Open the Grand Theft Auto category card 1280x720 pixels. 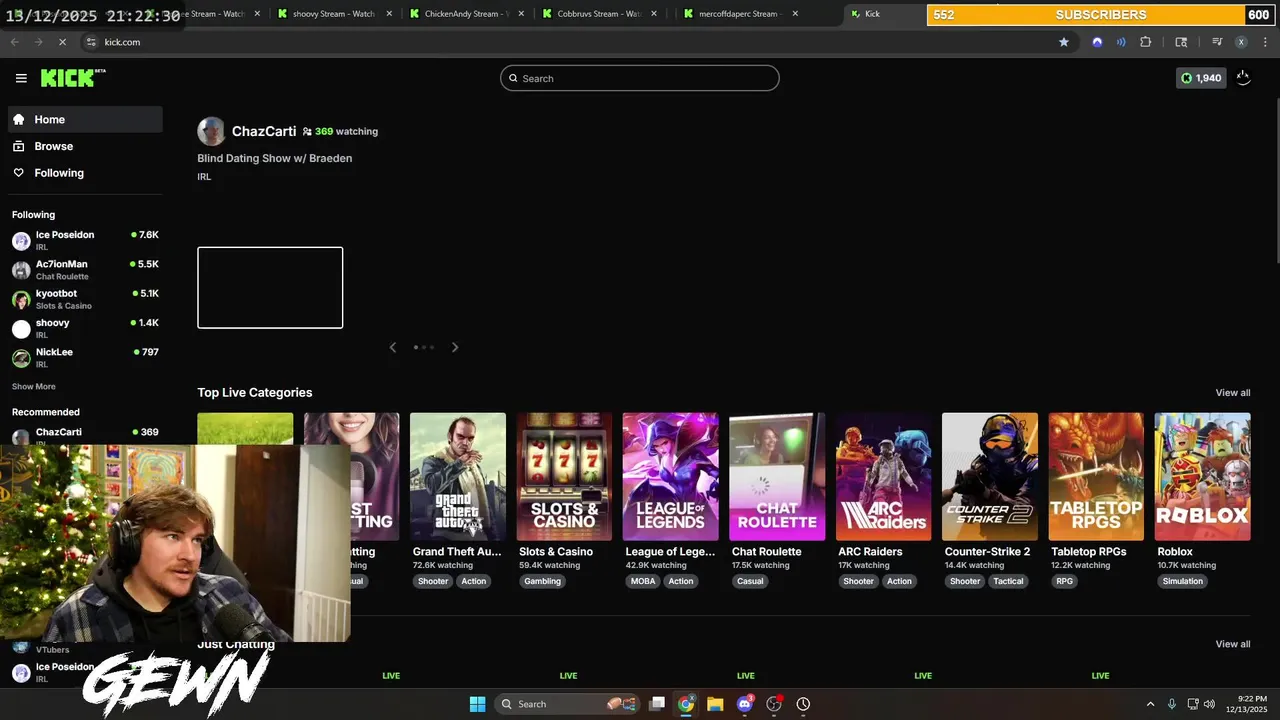(458, 476)
